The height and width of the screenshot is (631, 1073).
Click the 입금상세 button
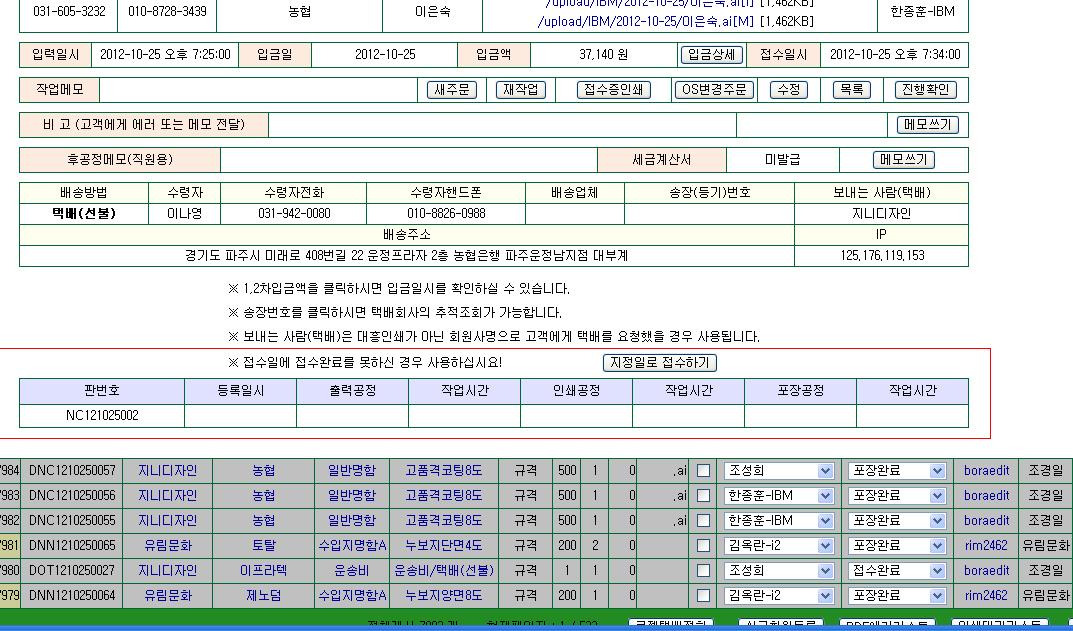click(711, 55)
